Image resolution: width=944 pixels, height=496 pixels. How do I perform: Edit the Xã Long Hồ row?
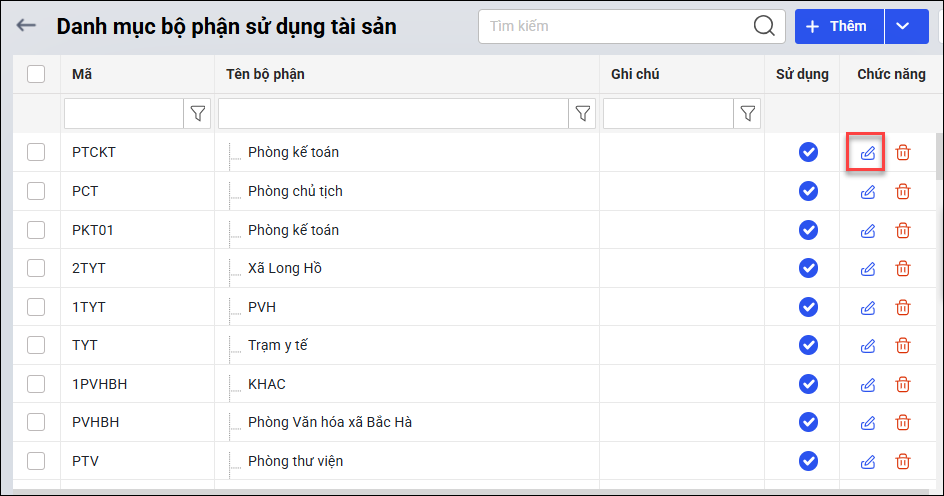(868, 268)
